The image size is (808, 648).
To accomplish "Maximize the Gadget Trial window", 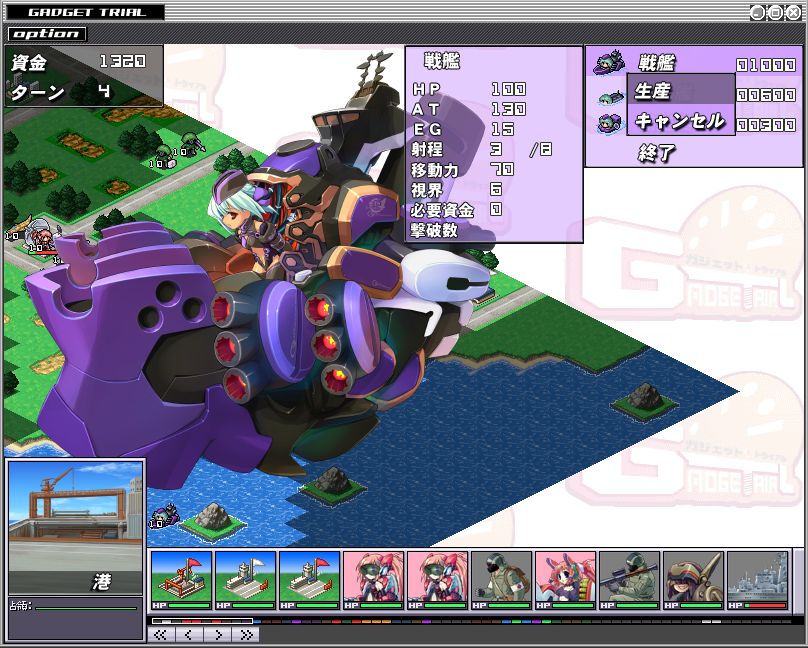I will (775, 13).
